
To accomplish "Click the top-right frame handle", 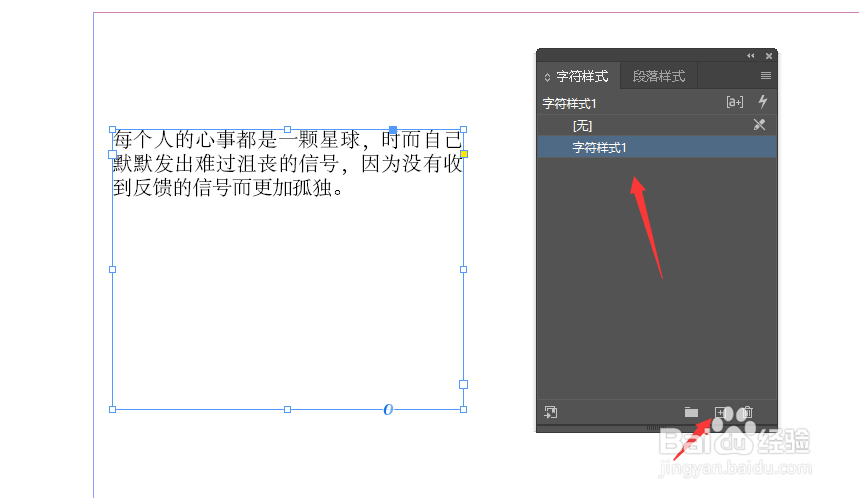I will coord(463,130).
